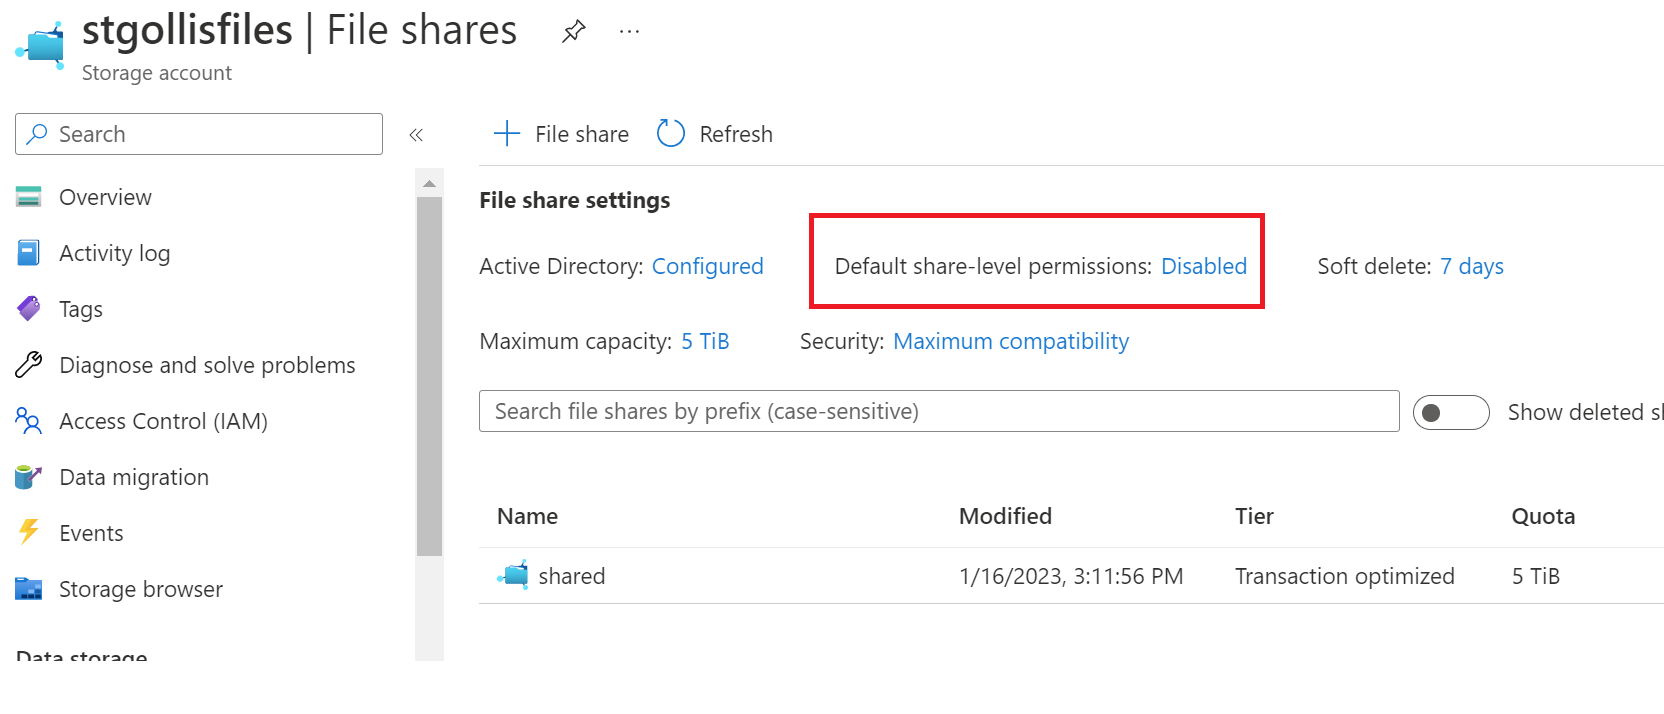Go to Data migration
The height and width of the screenshot is (714, 1664).
pyautogui.click(x=134, y=477)
